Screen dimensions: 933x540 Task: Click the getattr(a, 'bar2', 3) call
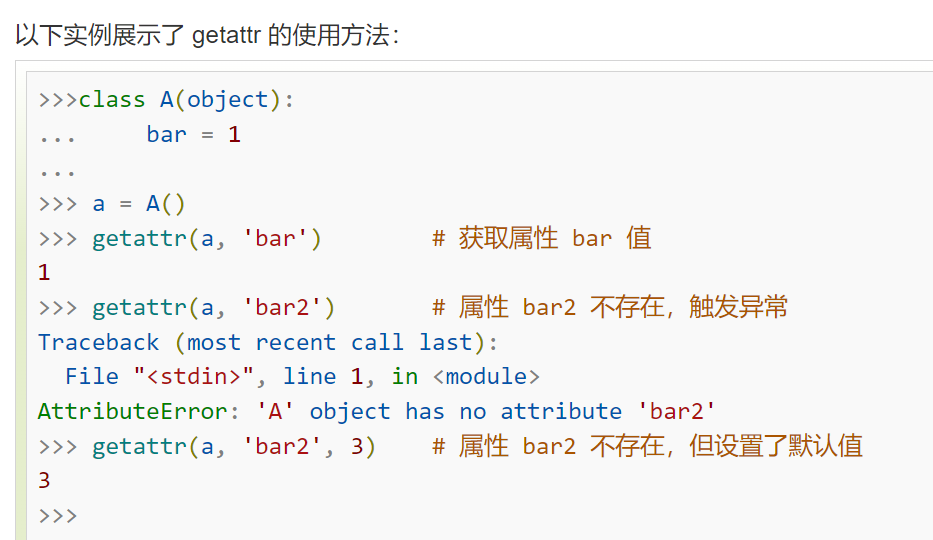pyautogui.click(x=234, y=446)
